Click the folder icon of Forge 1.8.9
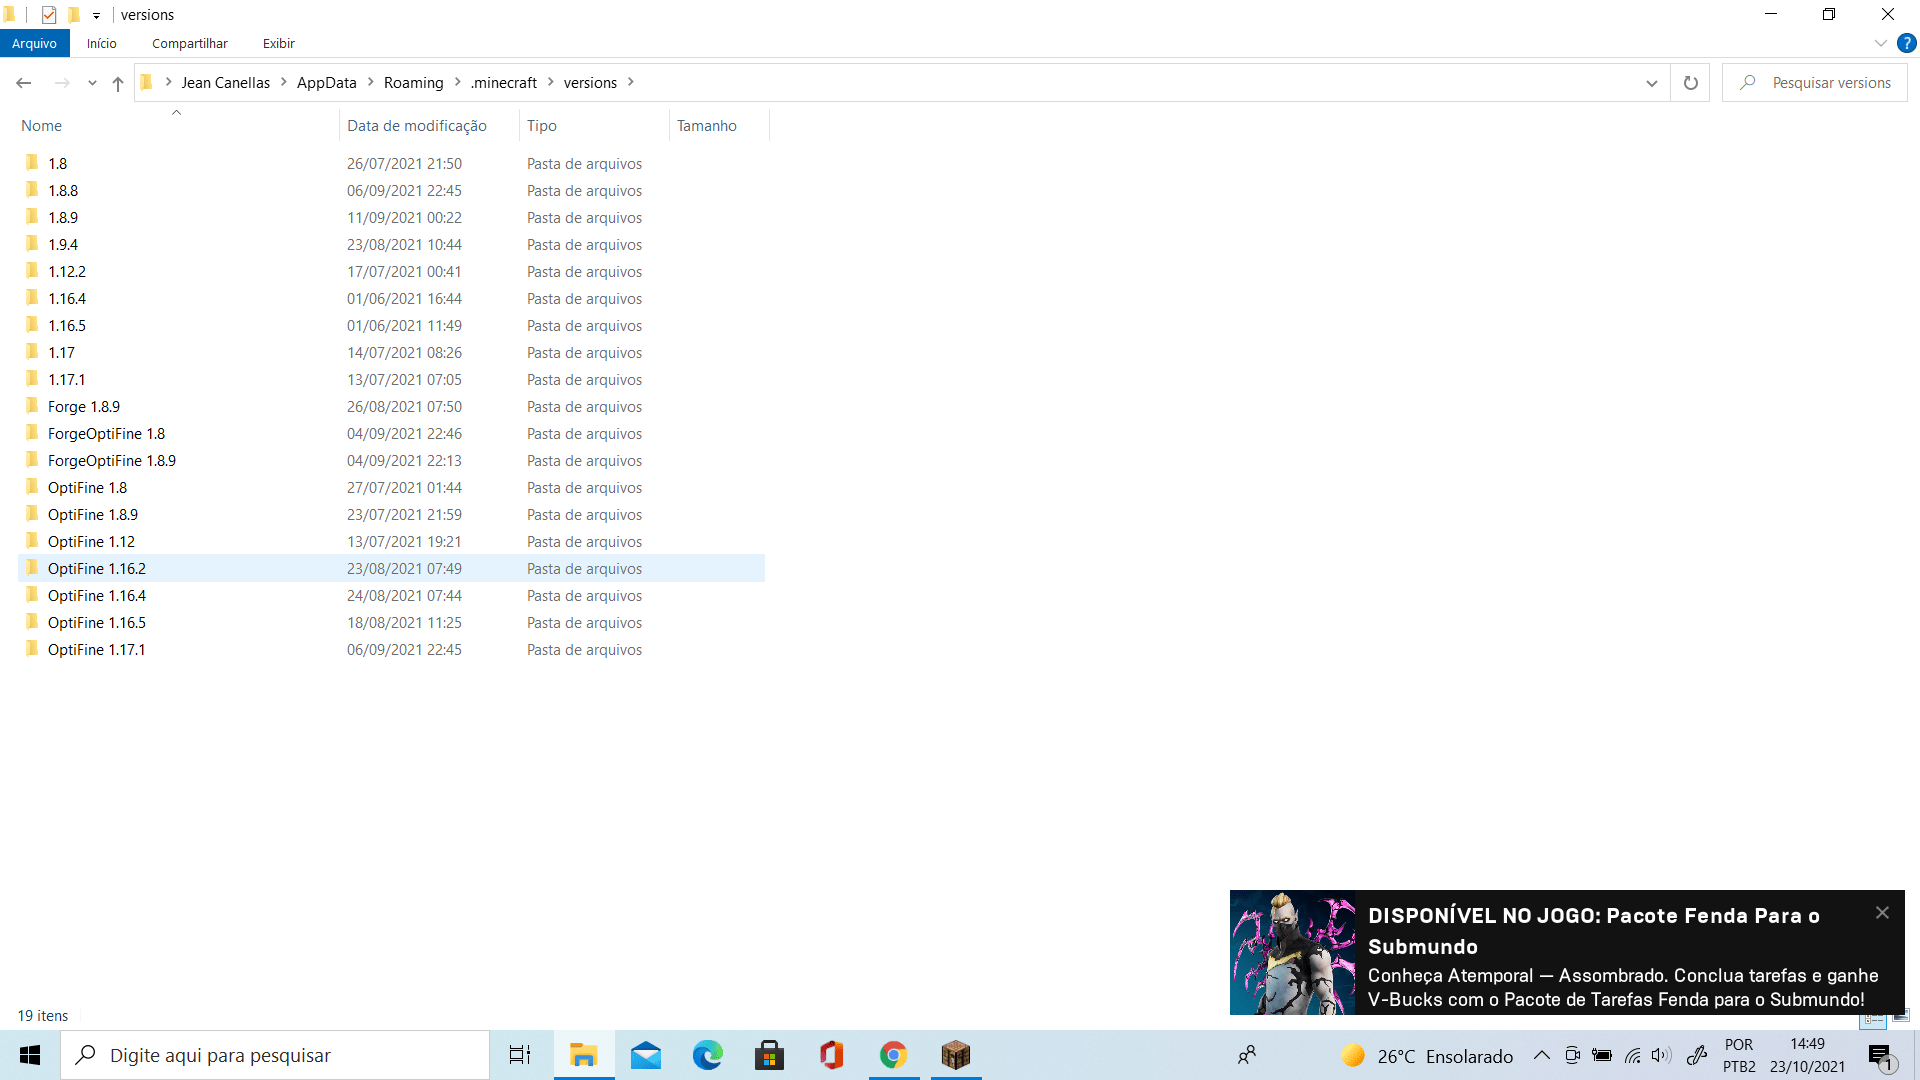 pyautogui.click(x=32, y=406)
